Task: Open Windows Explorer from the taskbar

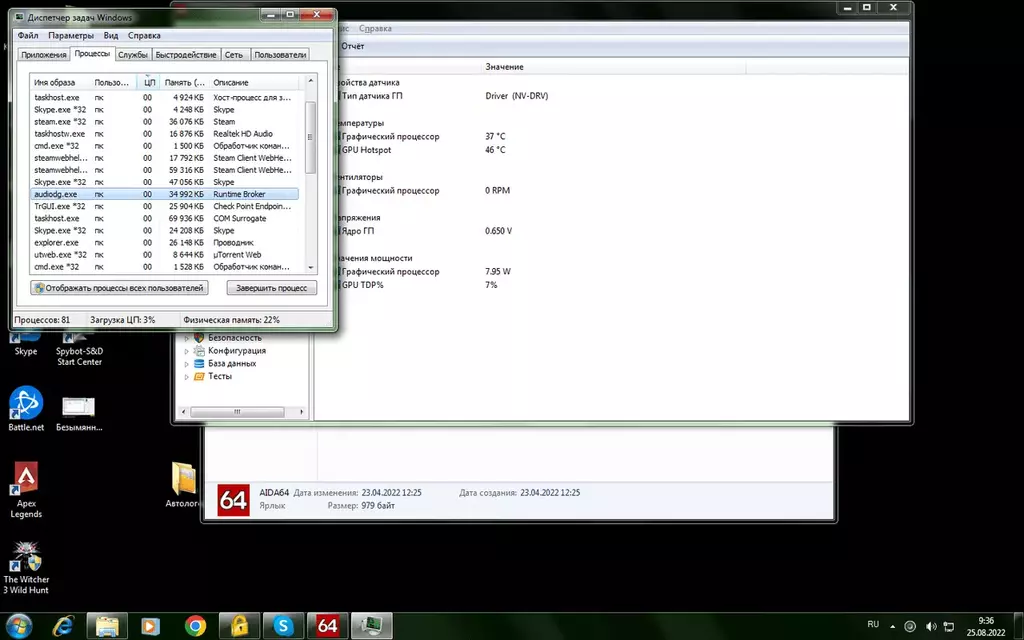Action: 107,626
